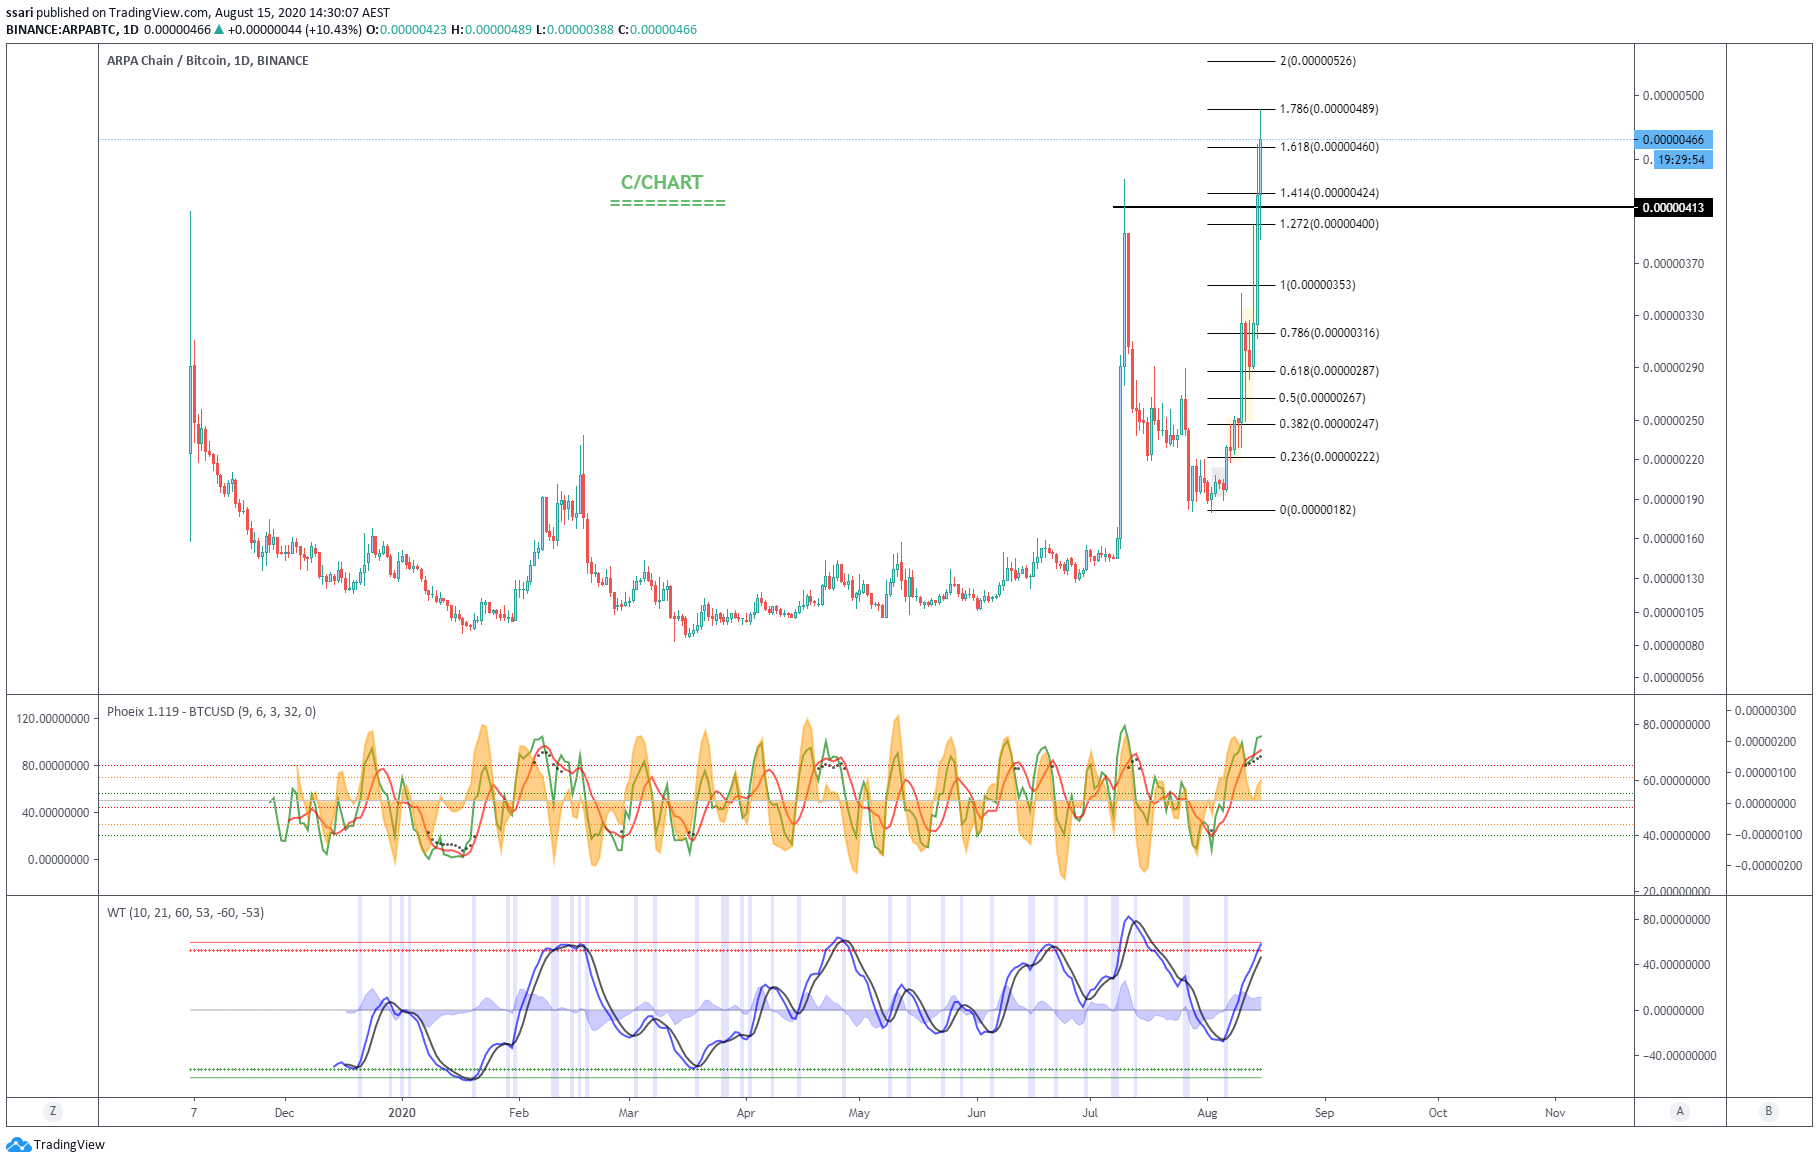Image resolution: width=1819 pixels, height=1163 pixels.
Task: Click the 1(0.00000353) Fibonacci level
Action: pos(1318,285)
